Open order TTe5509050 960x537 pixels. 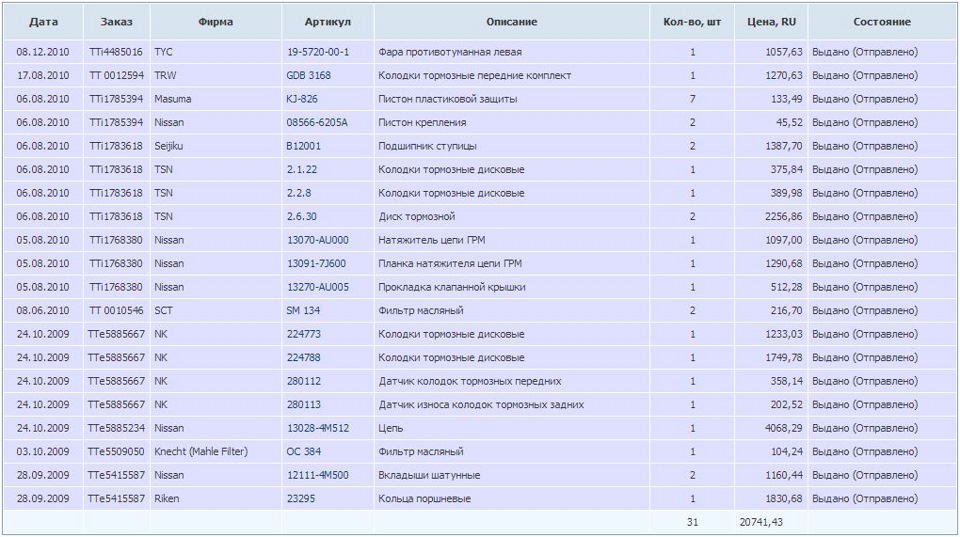(x=115, y=452)
